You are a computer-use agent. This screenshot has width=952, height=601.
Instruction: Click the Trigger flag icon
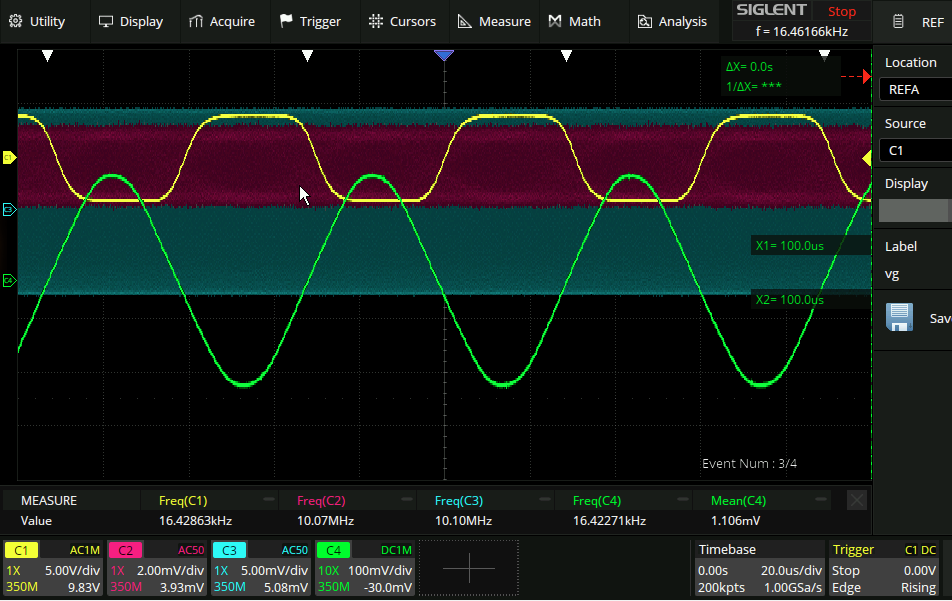coord(286,21)
